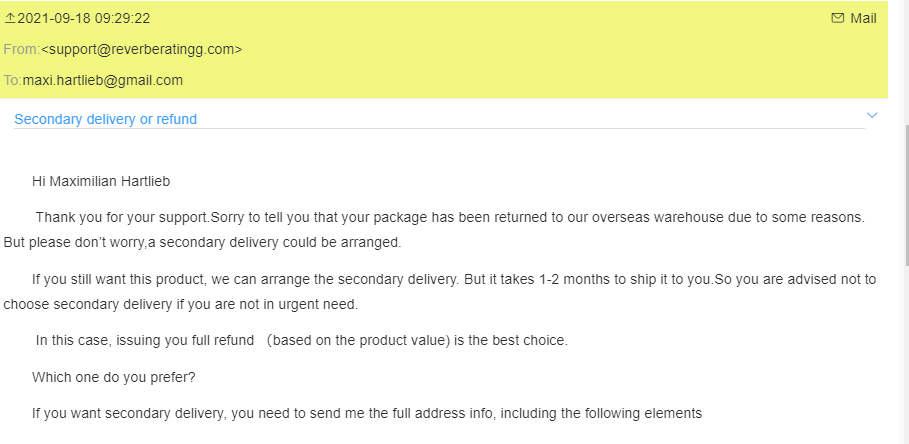This screenshot has height=444, width=909.
Task: Click the 'choose secondary delivery if' sentence
Action: point(181,304)
